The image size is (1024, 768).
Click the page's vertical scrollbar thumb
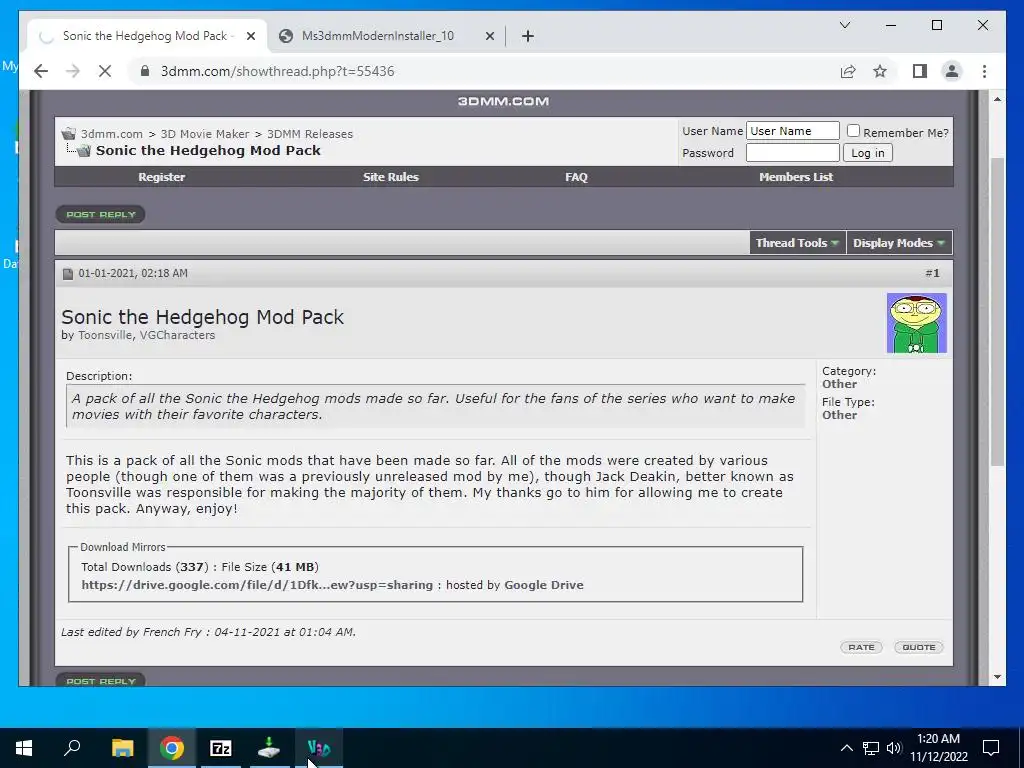(997, 312)
